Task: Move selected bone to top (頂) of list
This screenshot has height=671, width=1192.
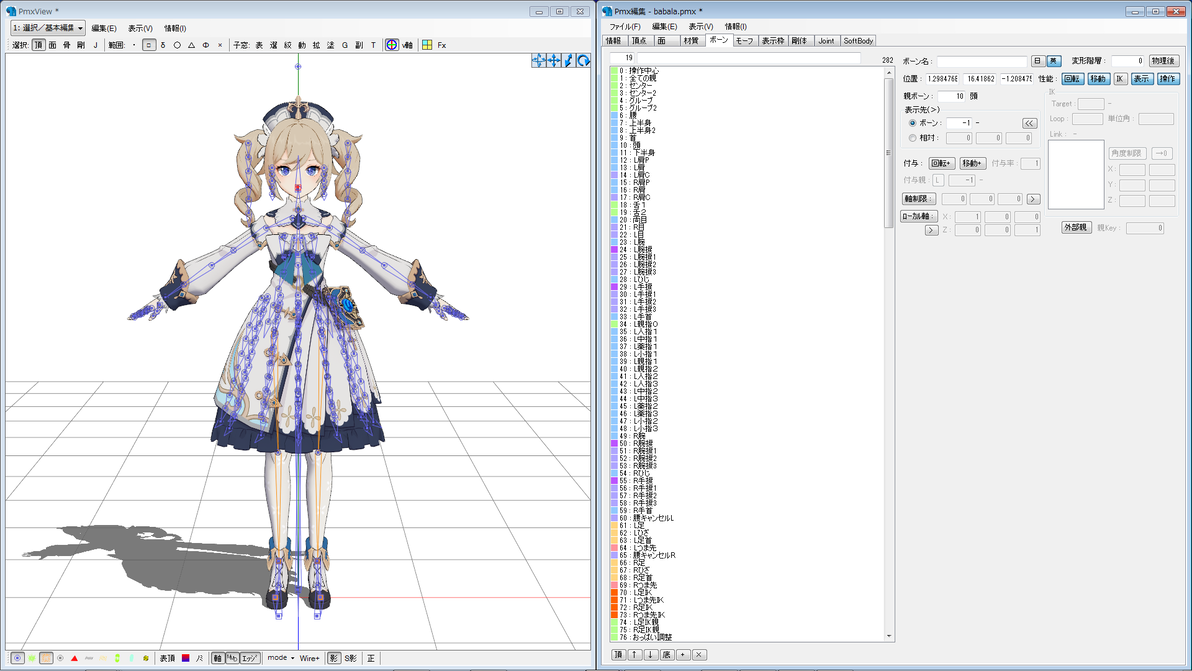Action: pos(619,655)
